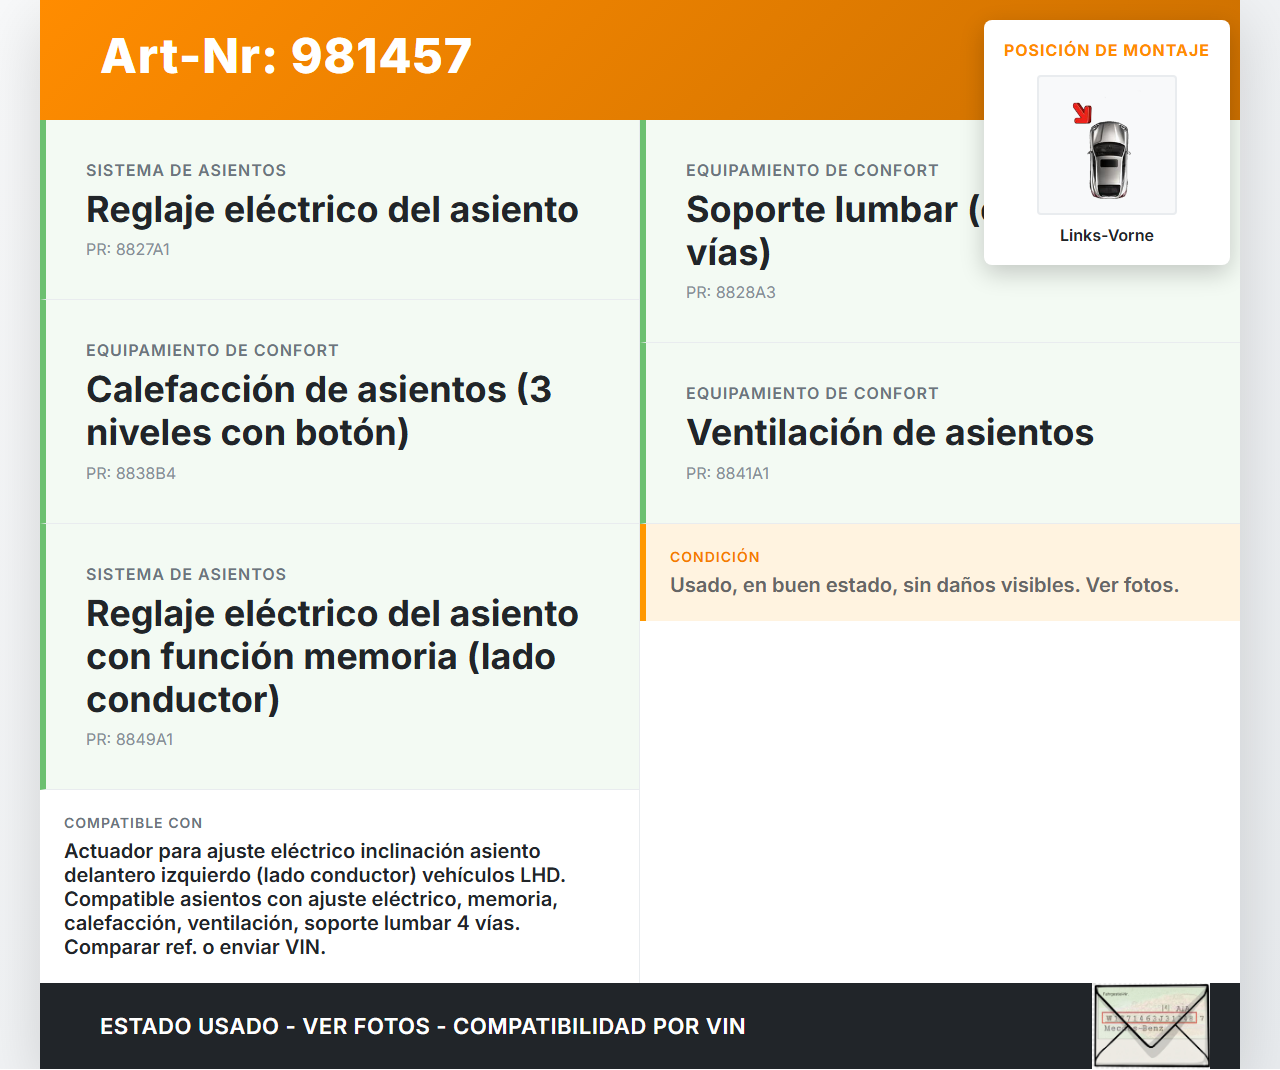The image size is (1280, 1070).
Task: Click 'EQUIPAMIENTO DE CONFORT' label above Calefacción
Action: [x=212, y=350]
